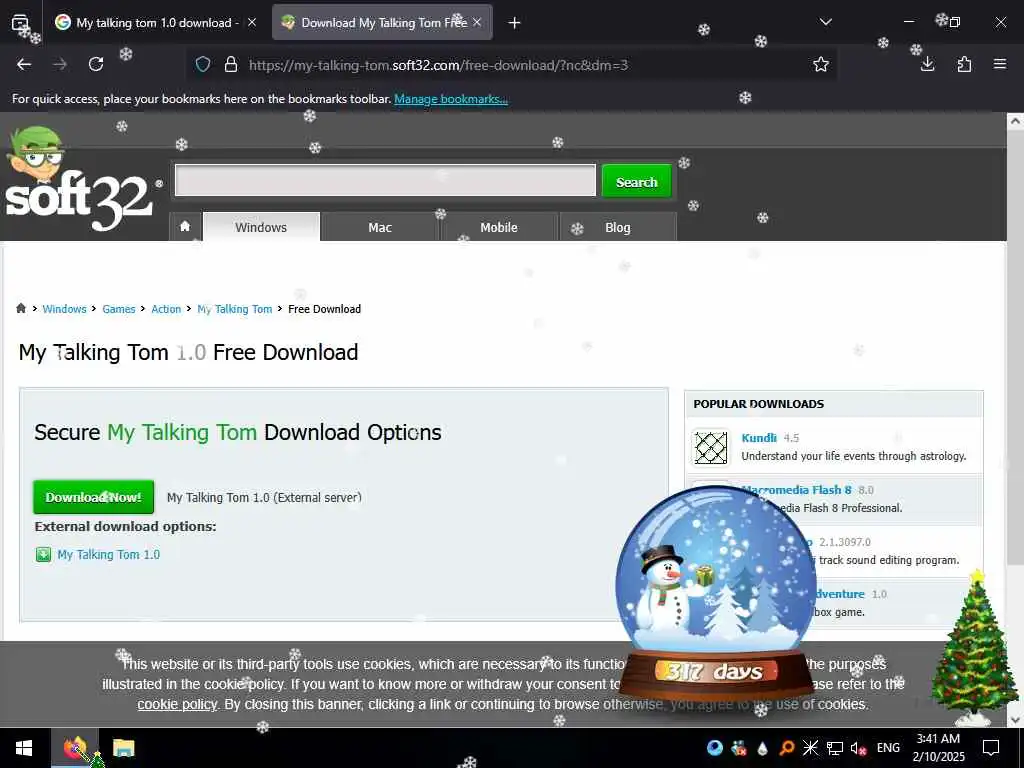Open the Windows Start menu
The image size is (1024, 768).
coord(24,748)
